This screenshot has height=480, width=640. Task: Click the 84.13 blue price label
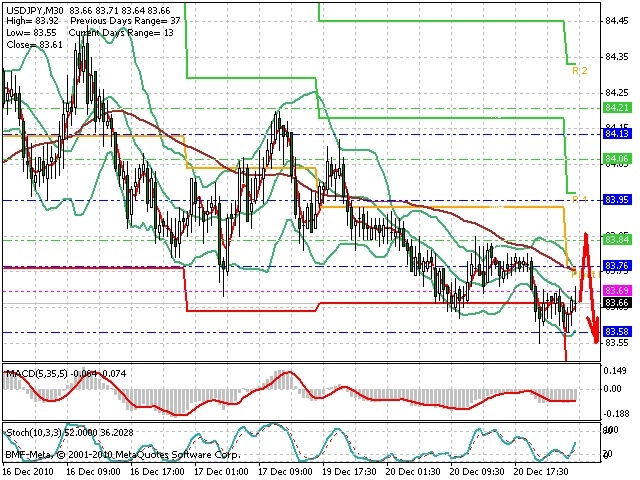(617, 133)
